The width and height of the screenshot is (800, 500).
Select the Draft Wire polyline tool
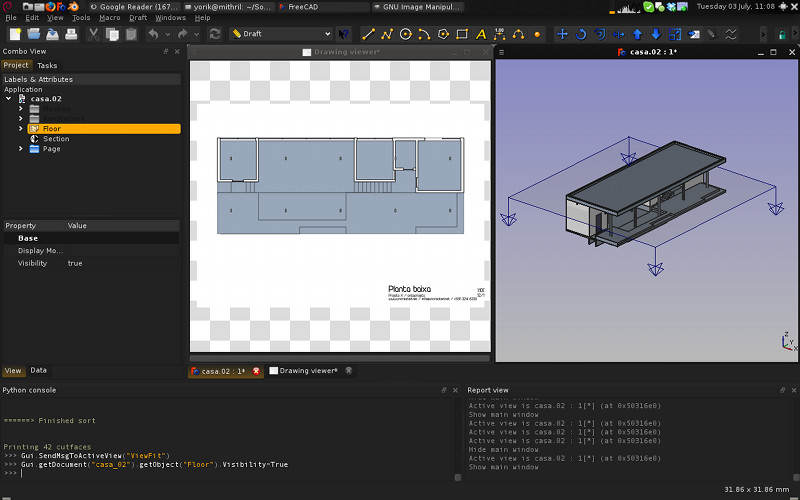click(x=387, y=34)
